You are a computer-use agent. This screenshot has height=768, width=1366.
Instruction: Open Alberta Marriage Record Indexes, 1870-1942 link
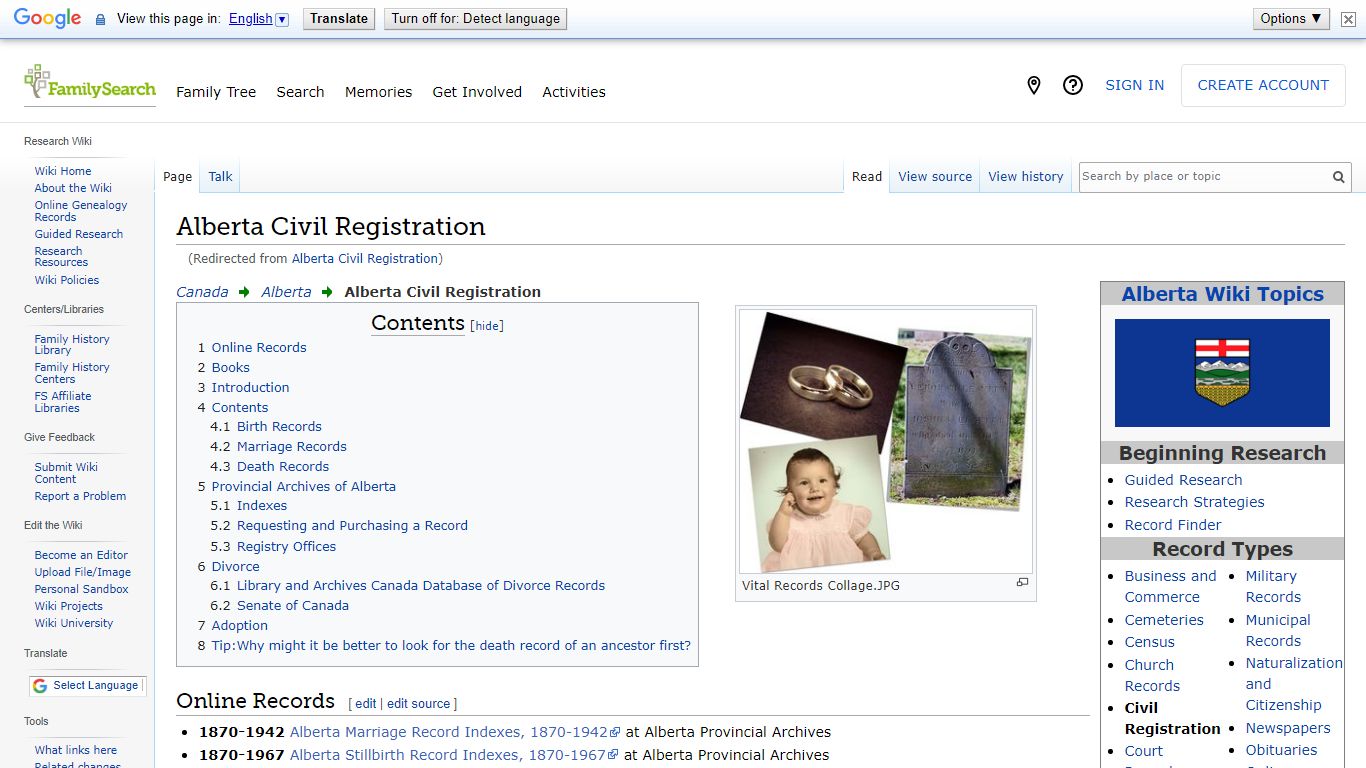click(449, 732)
